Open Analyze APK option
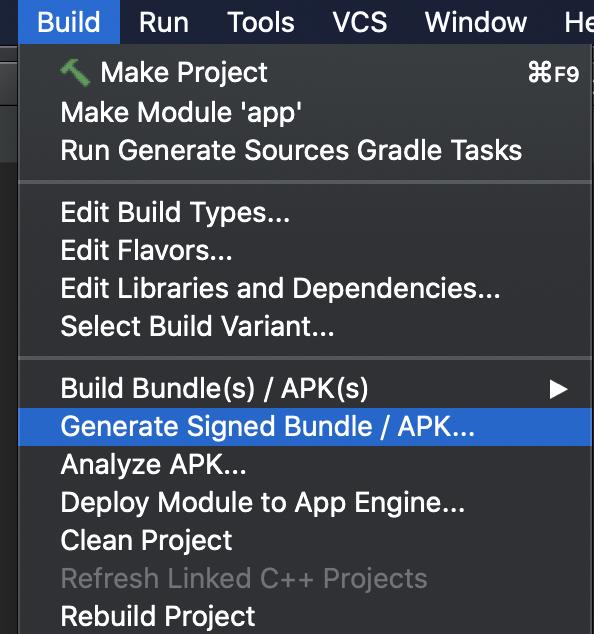The height and width of the screenshot is (634, 594). pyautogui.click(x=305, y=465)
